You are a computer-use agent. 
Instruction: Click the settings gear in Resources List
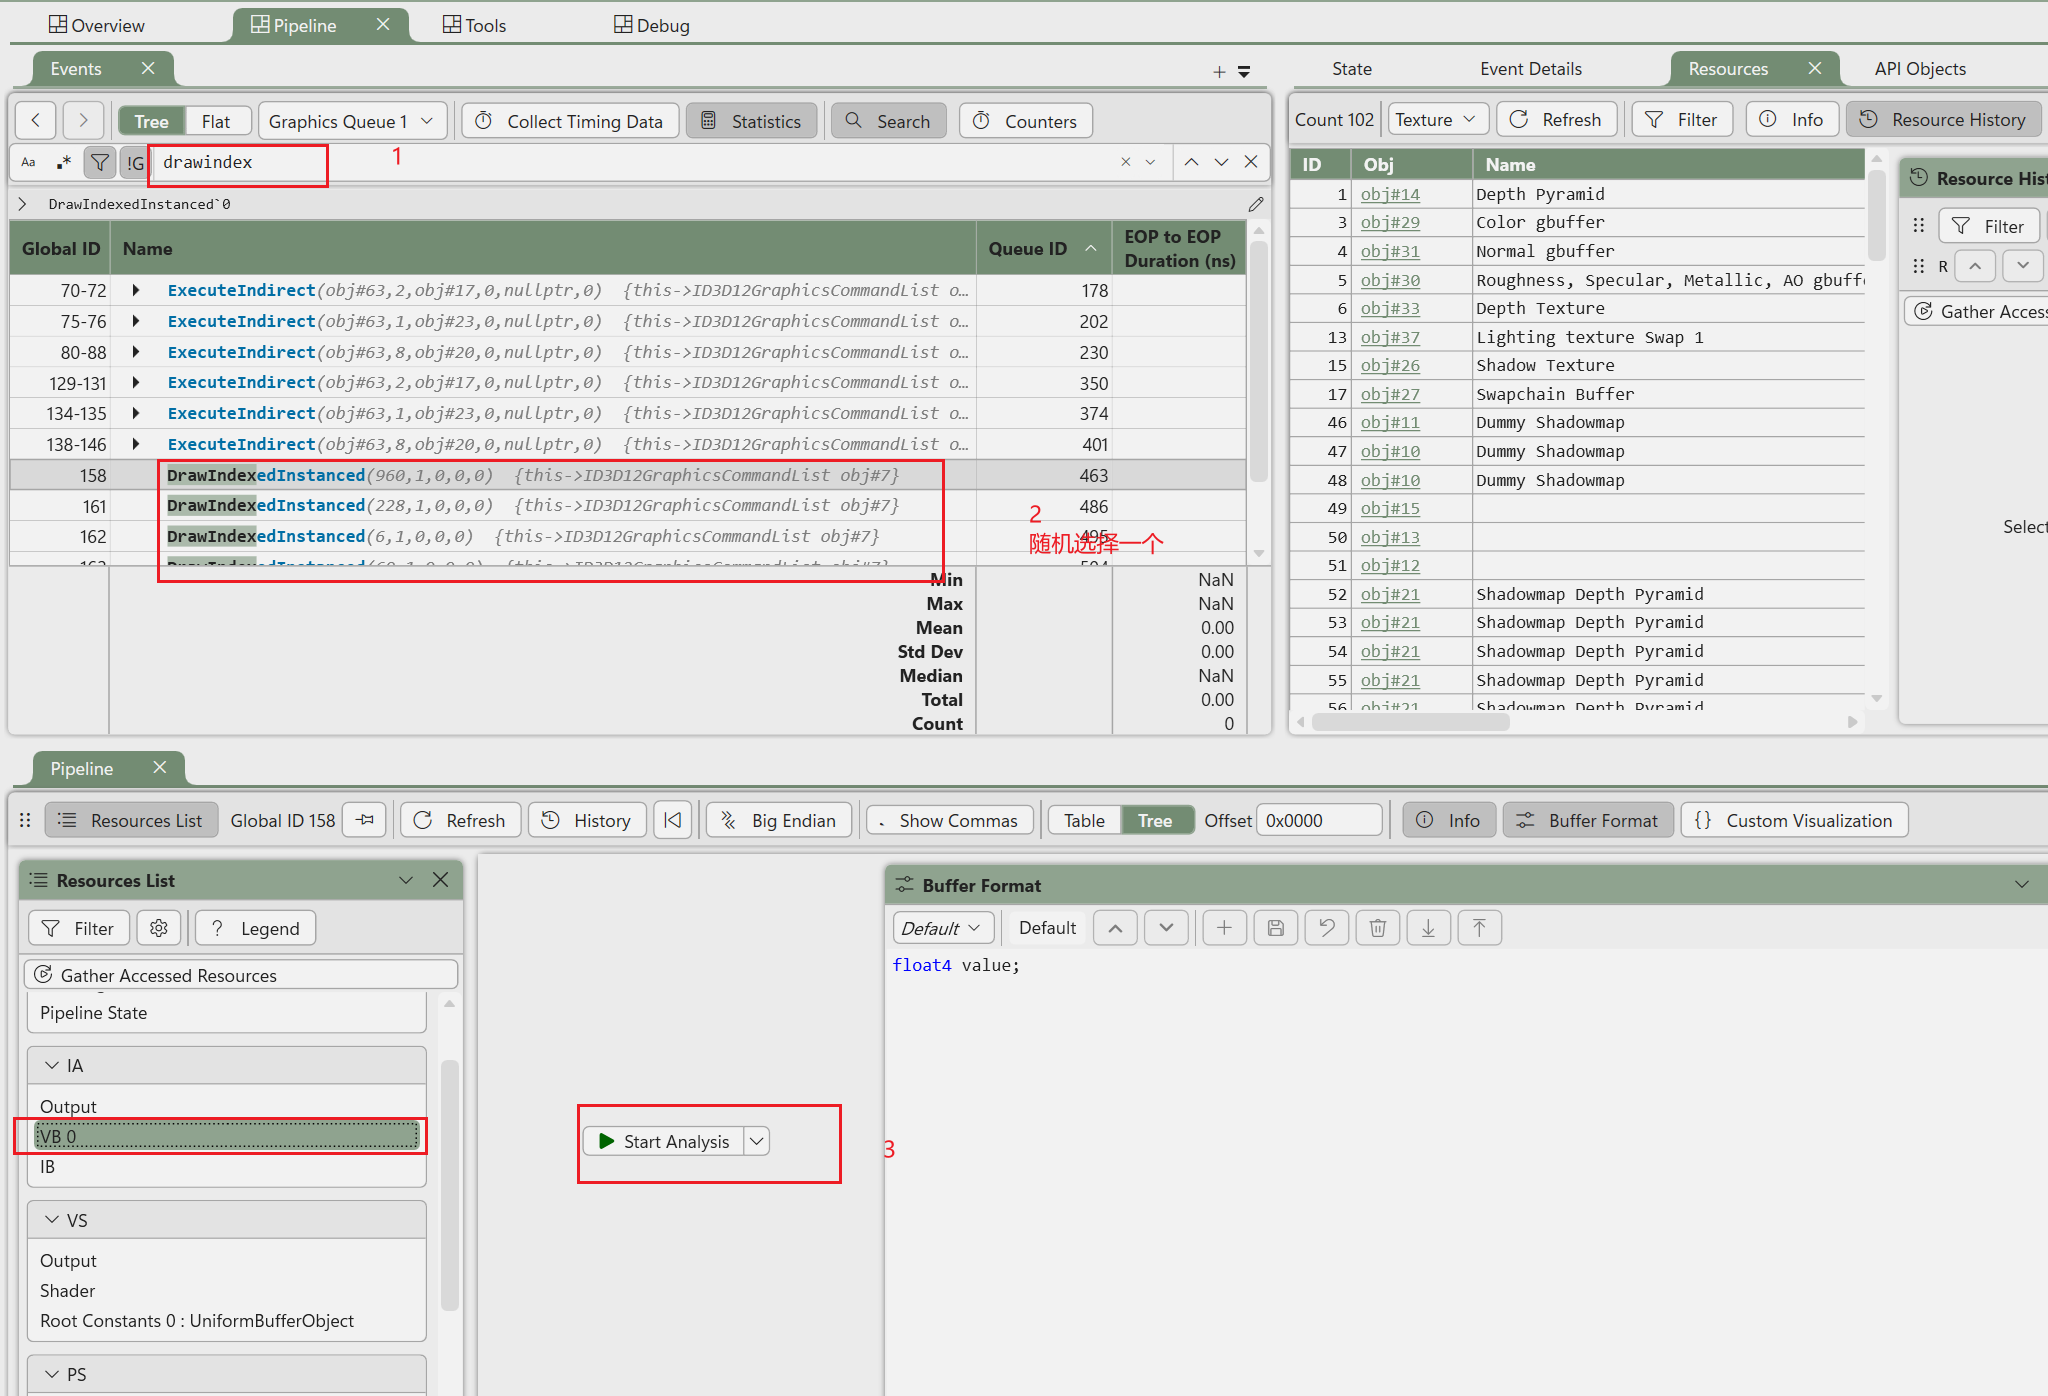coord(159,928)
